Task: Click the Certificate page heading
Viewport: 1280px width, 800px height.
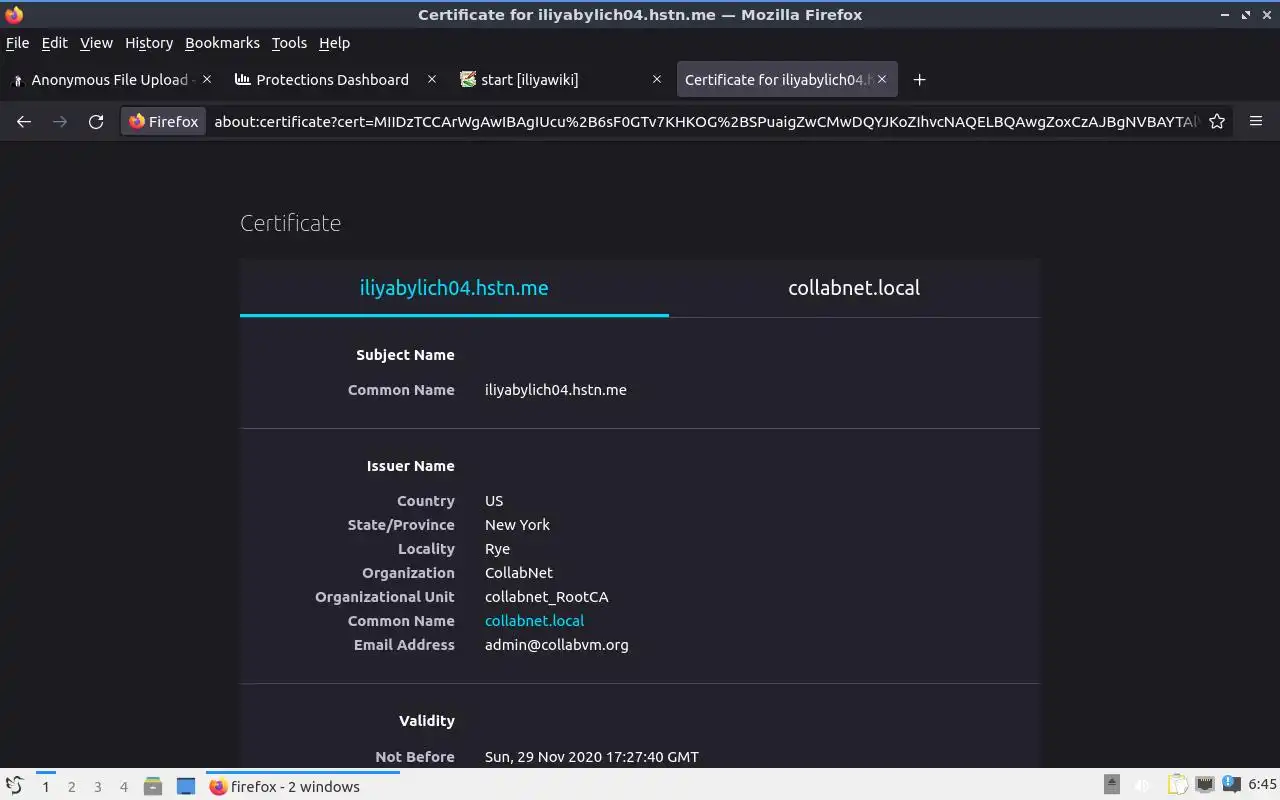Action: [x=290, y=223]
